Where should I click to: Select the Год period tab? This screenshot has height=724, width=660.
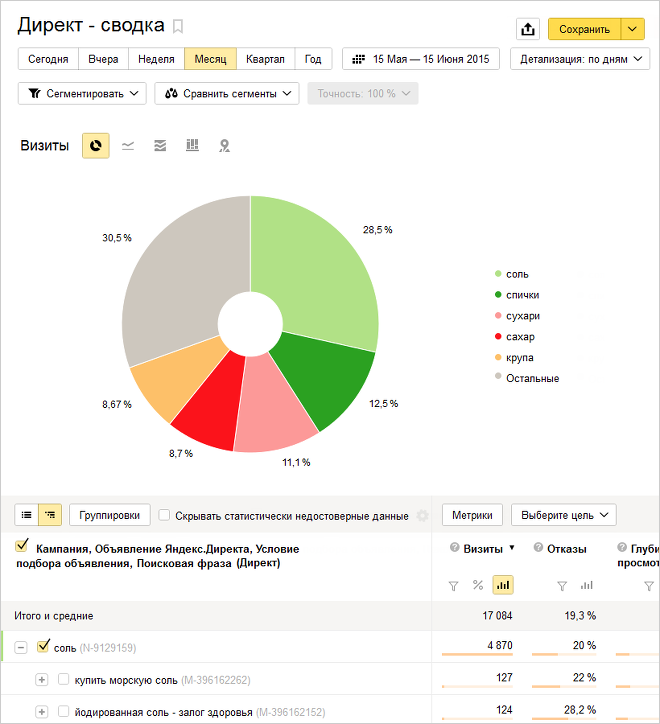(313, 59)
